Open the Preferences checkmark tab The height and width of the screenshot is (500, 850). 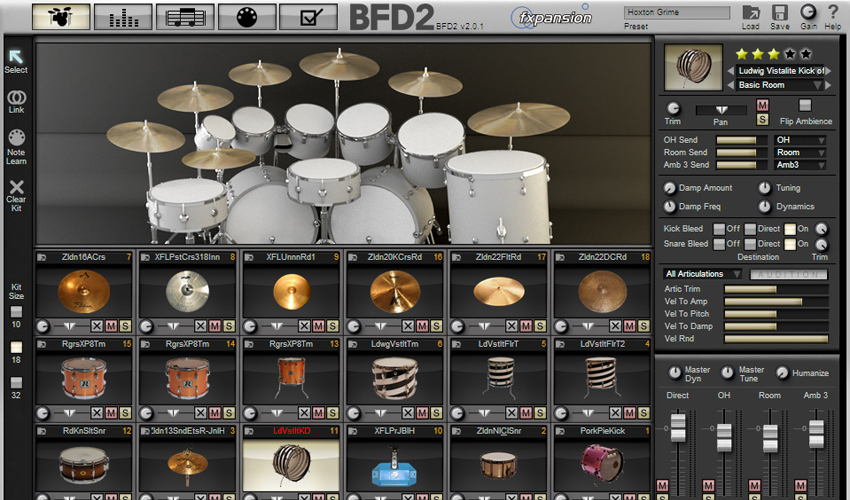[x=308, y=16]
